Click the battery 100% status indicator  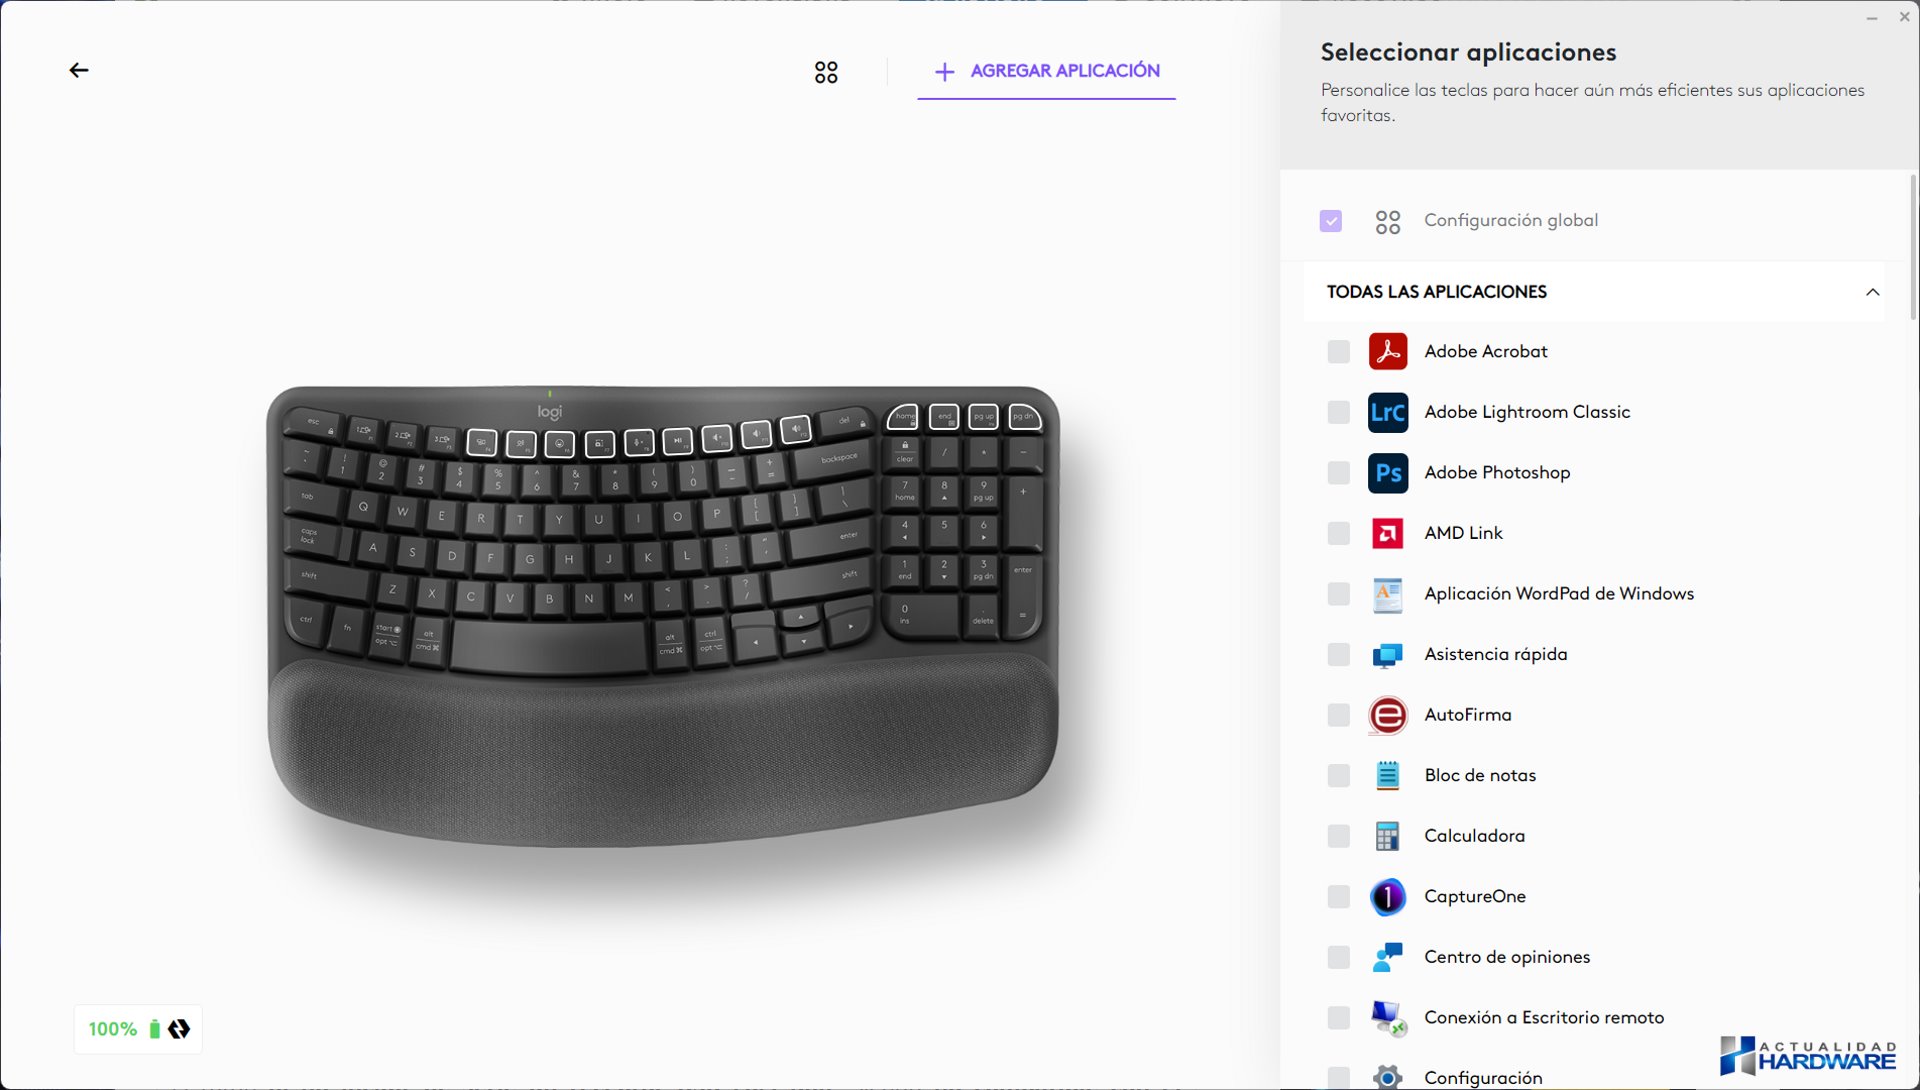(138, 1029)
